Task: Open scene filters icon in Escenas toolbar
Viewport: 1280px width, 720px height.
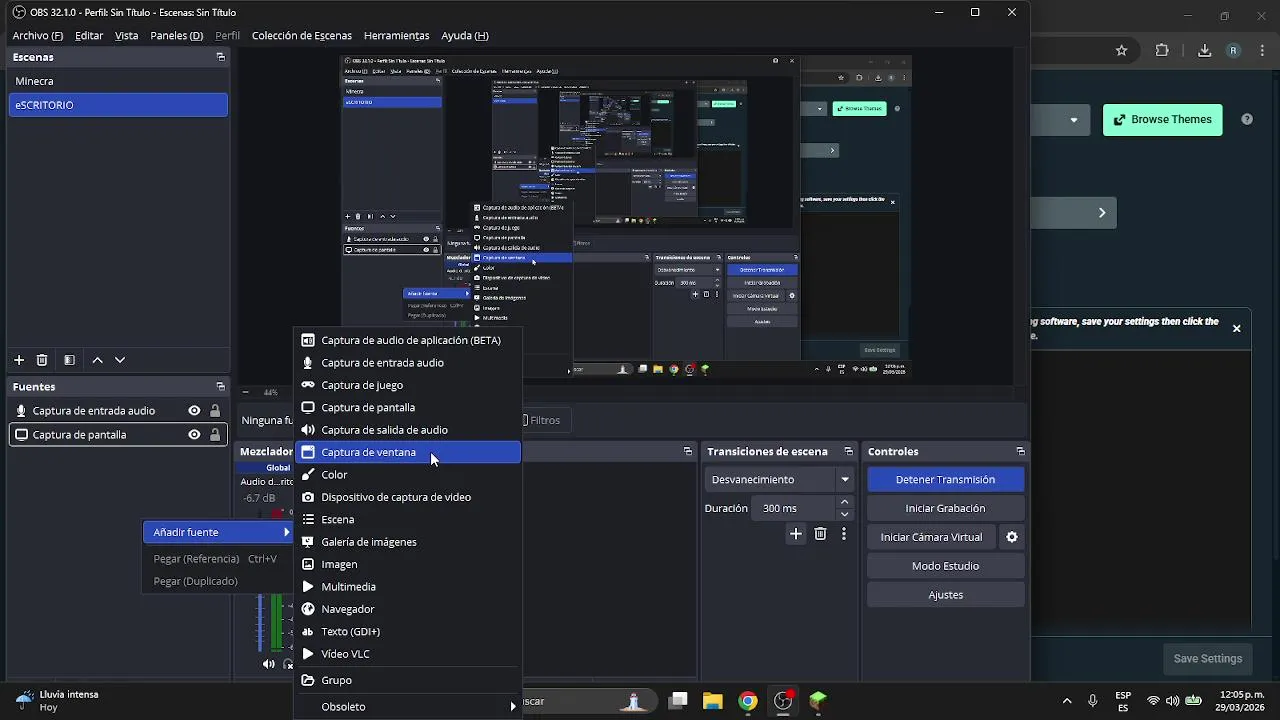Action: [69, 360]
